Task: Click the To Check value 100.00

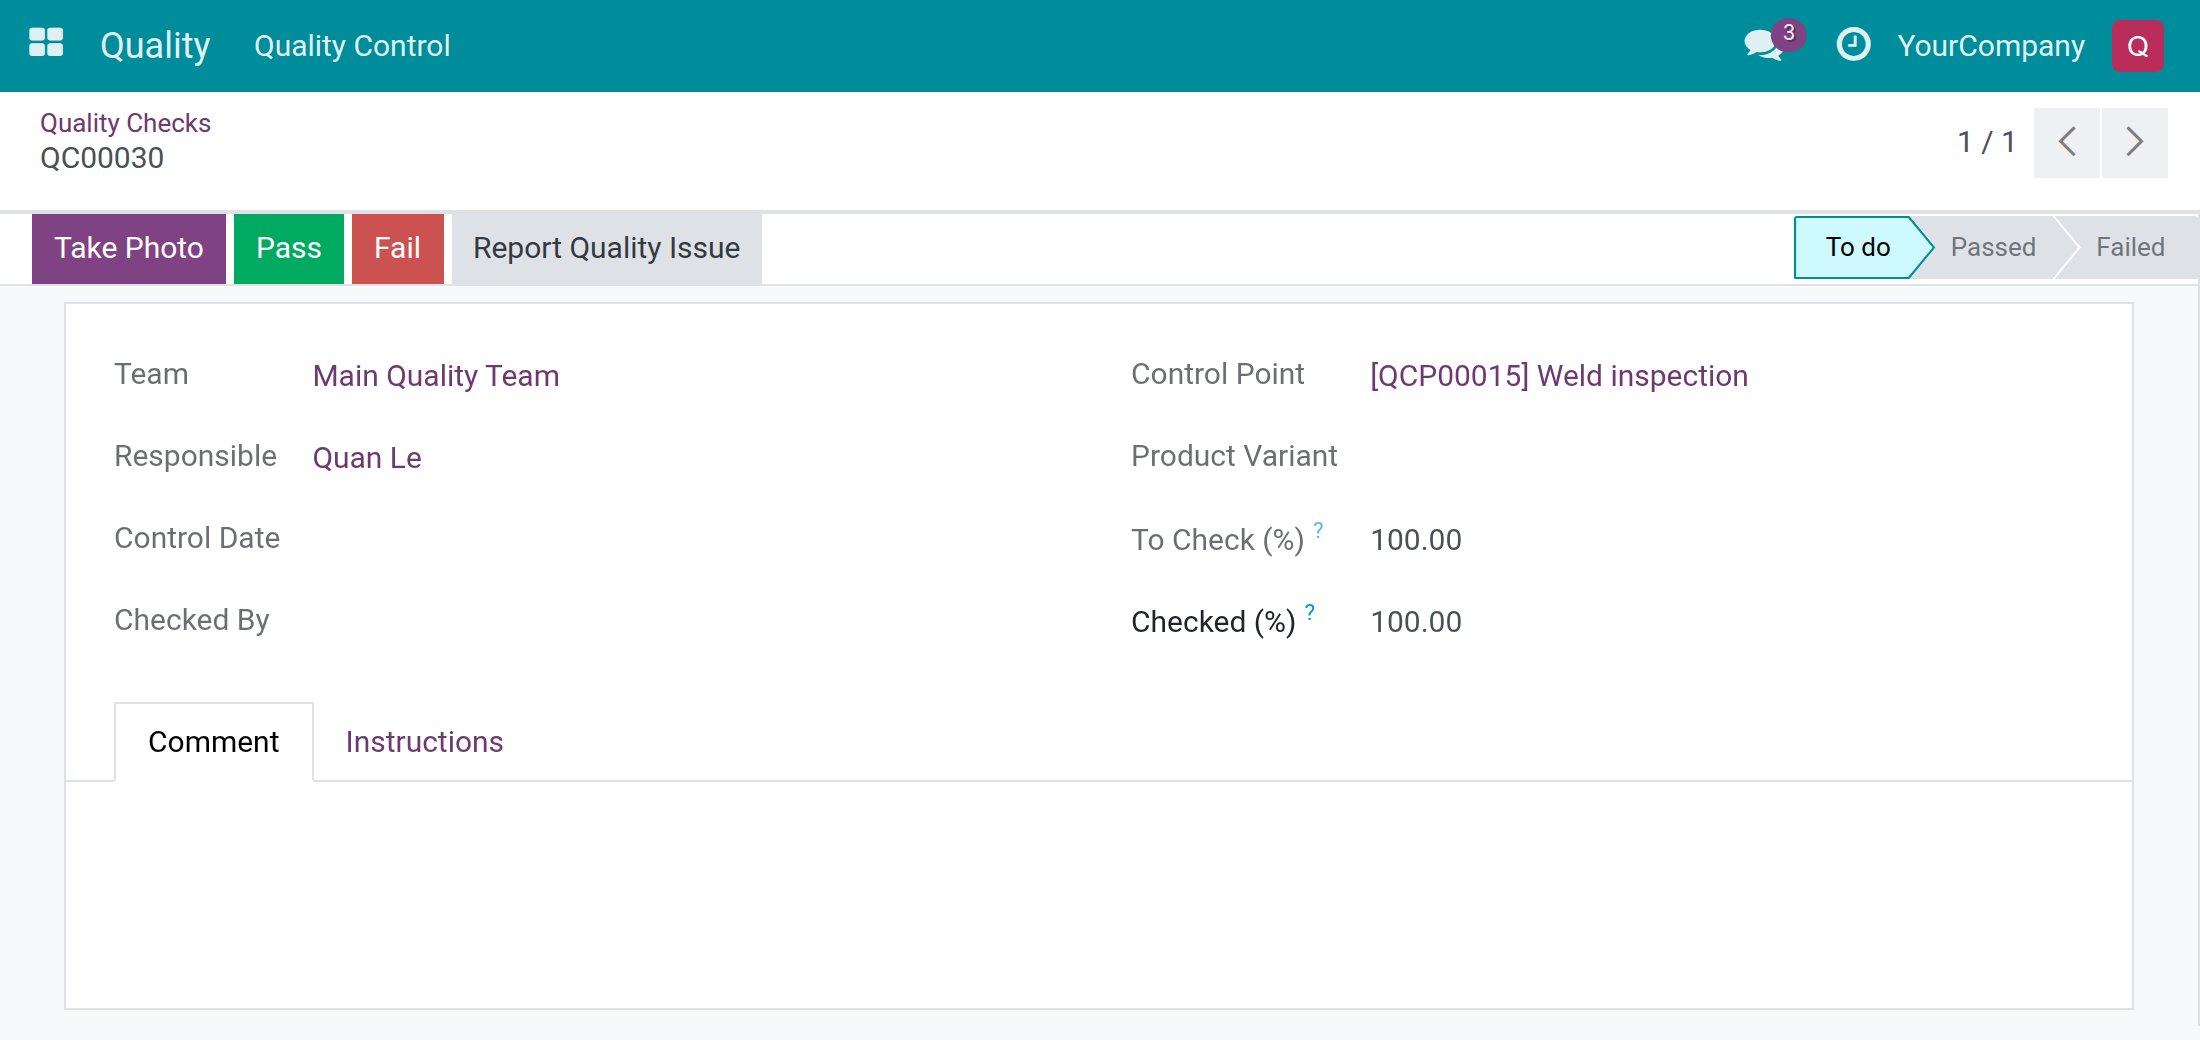Action: pyautogui.click(x=1415, y=540)
